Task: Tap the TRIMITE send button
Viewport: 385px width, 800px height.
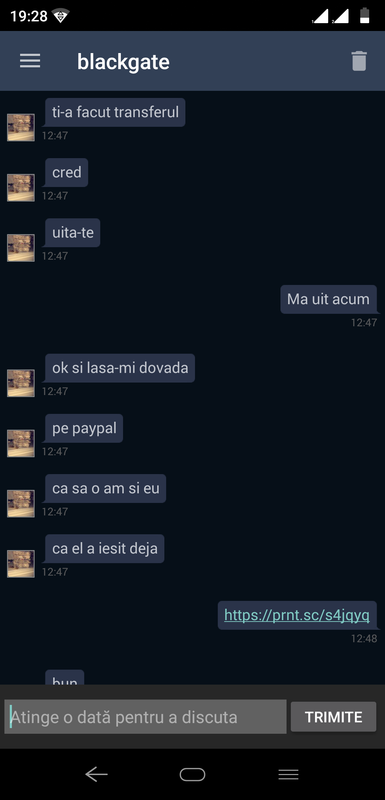Action: pyautogui.click(x=333, y=717)
